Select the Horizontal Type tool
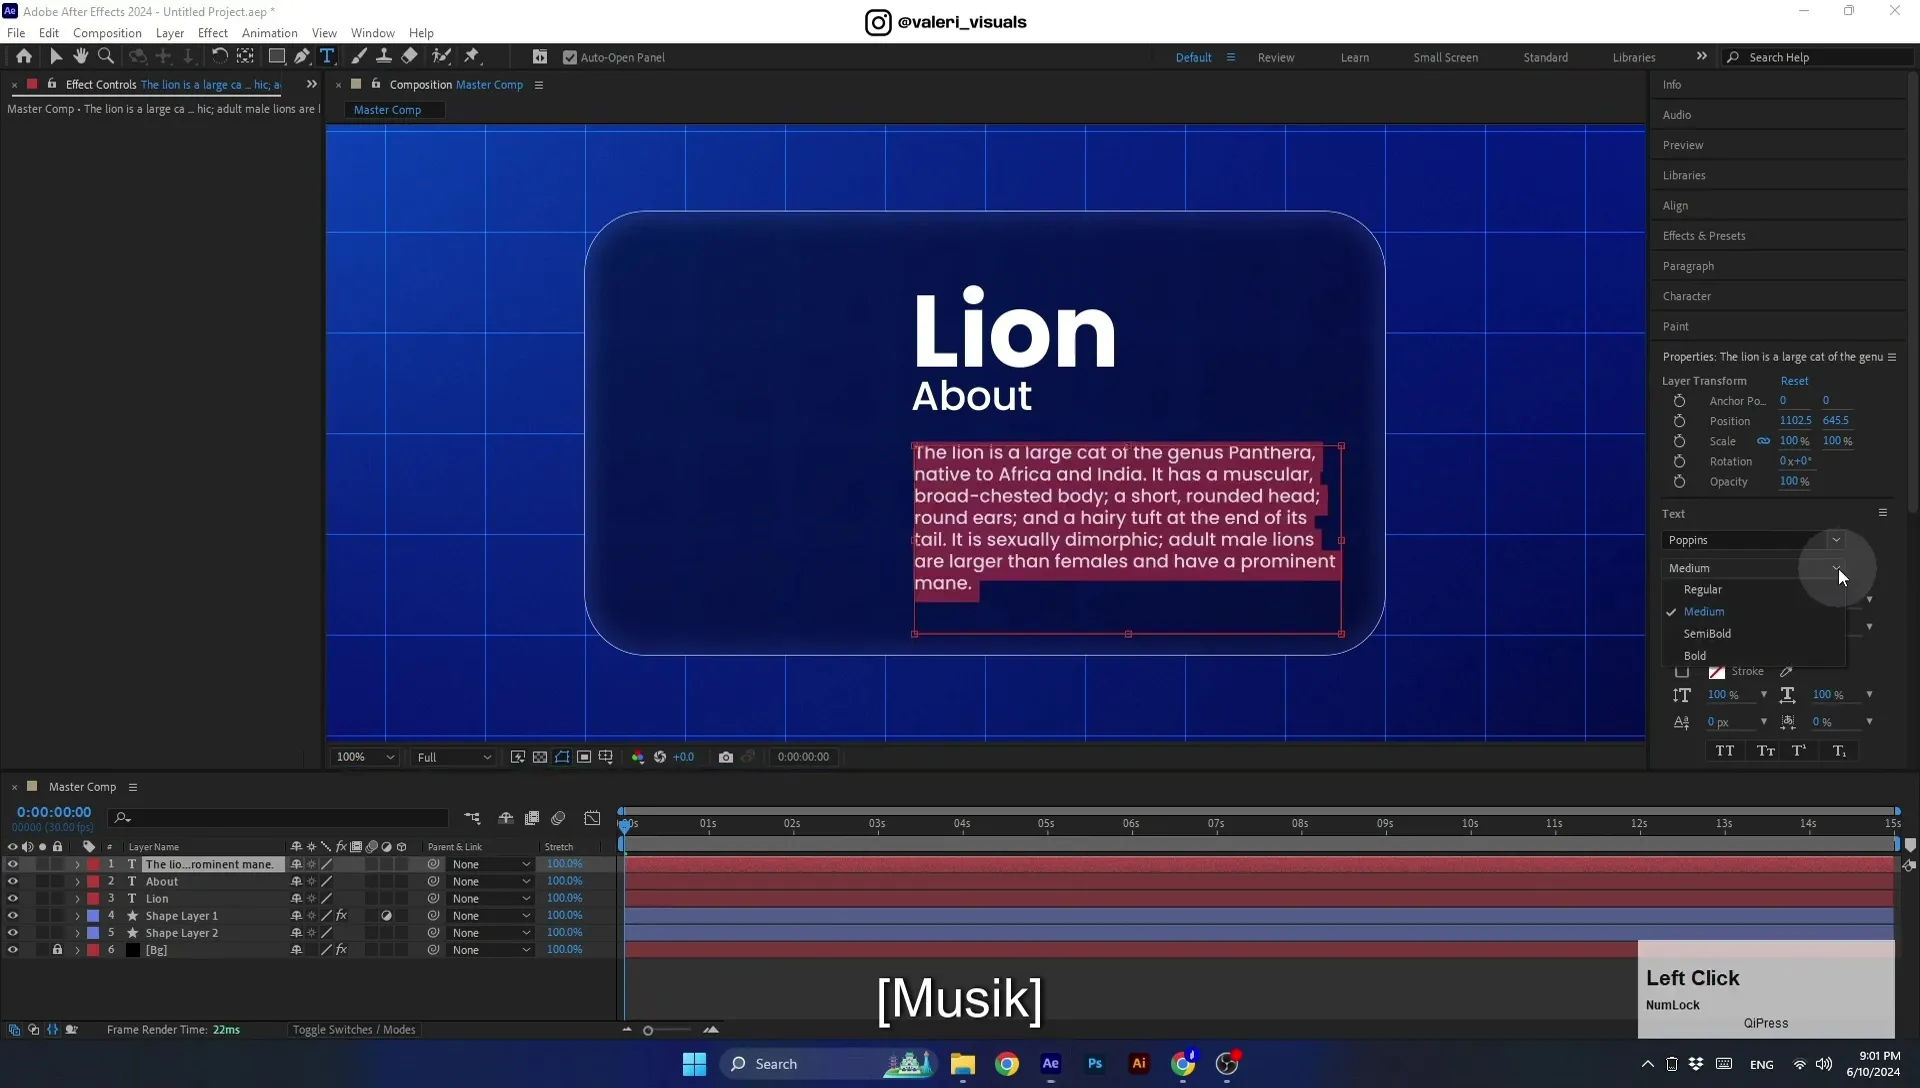 coord(327,57)
